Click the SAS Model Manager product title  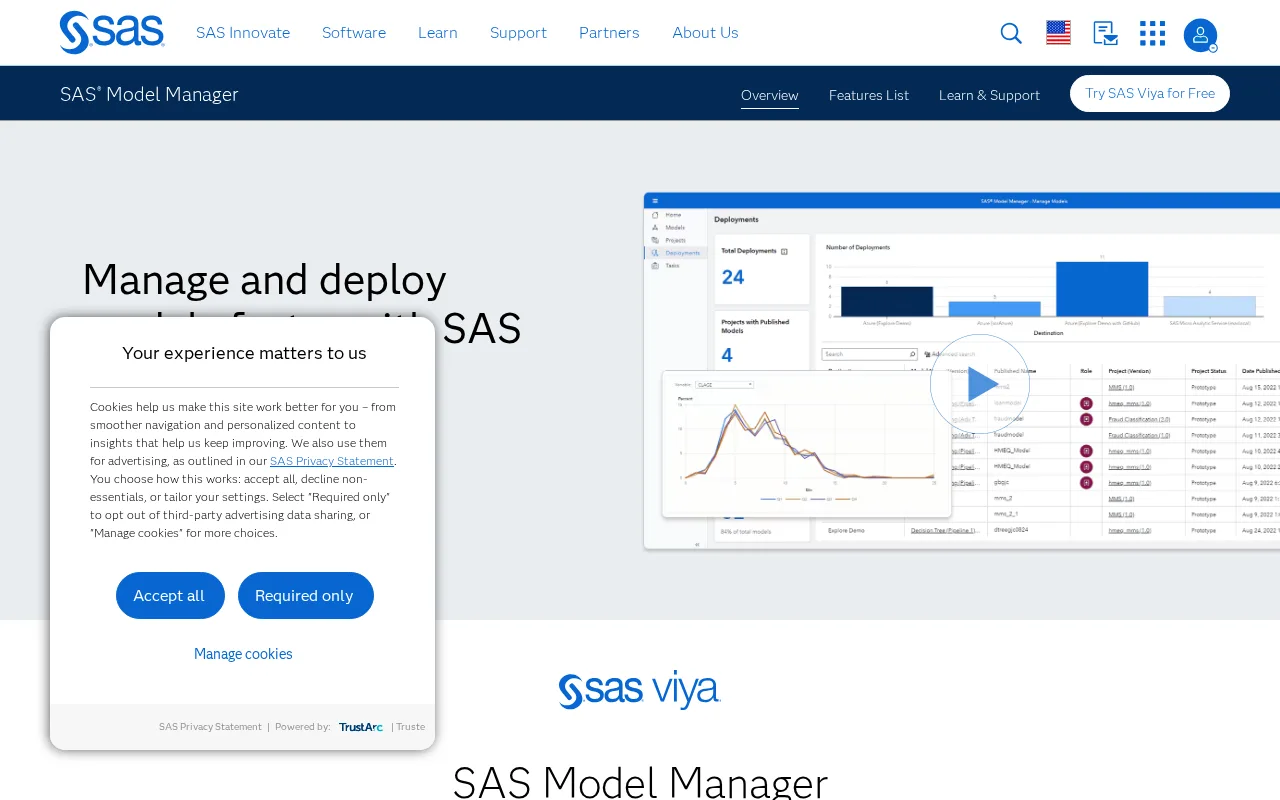[x=149, y=94]
